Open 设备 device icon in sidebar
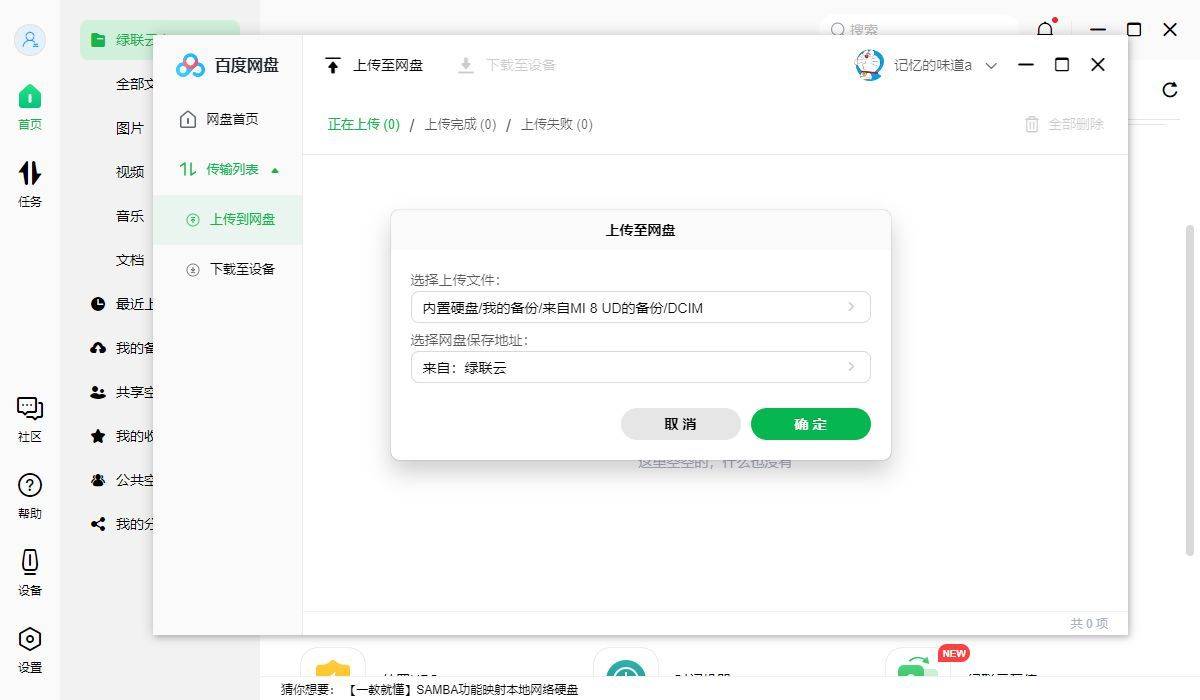 tap(30, 561)
